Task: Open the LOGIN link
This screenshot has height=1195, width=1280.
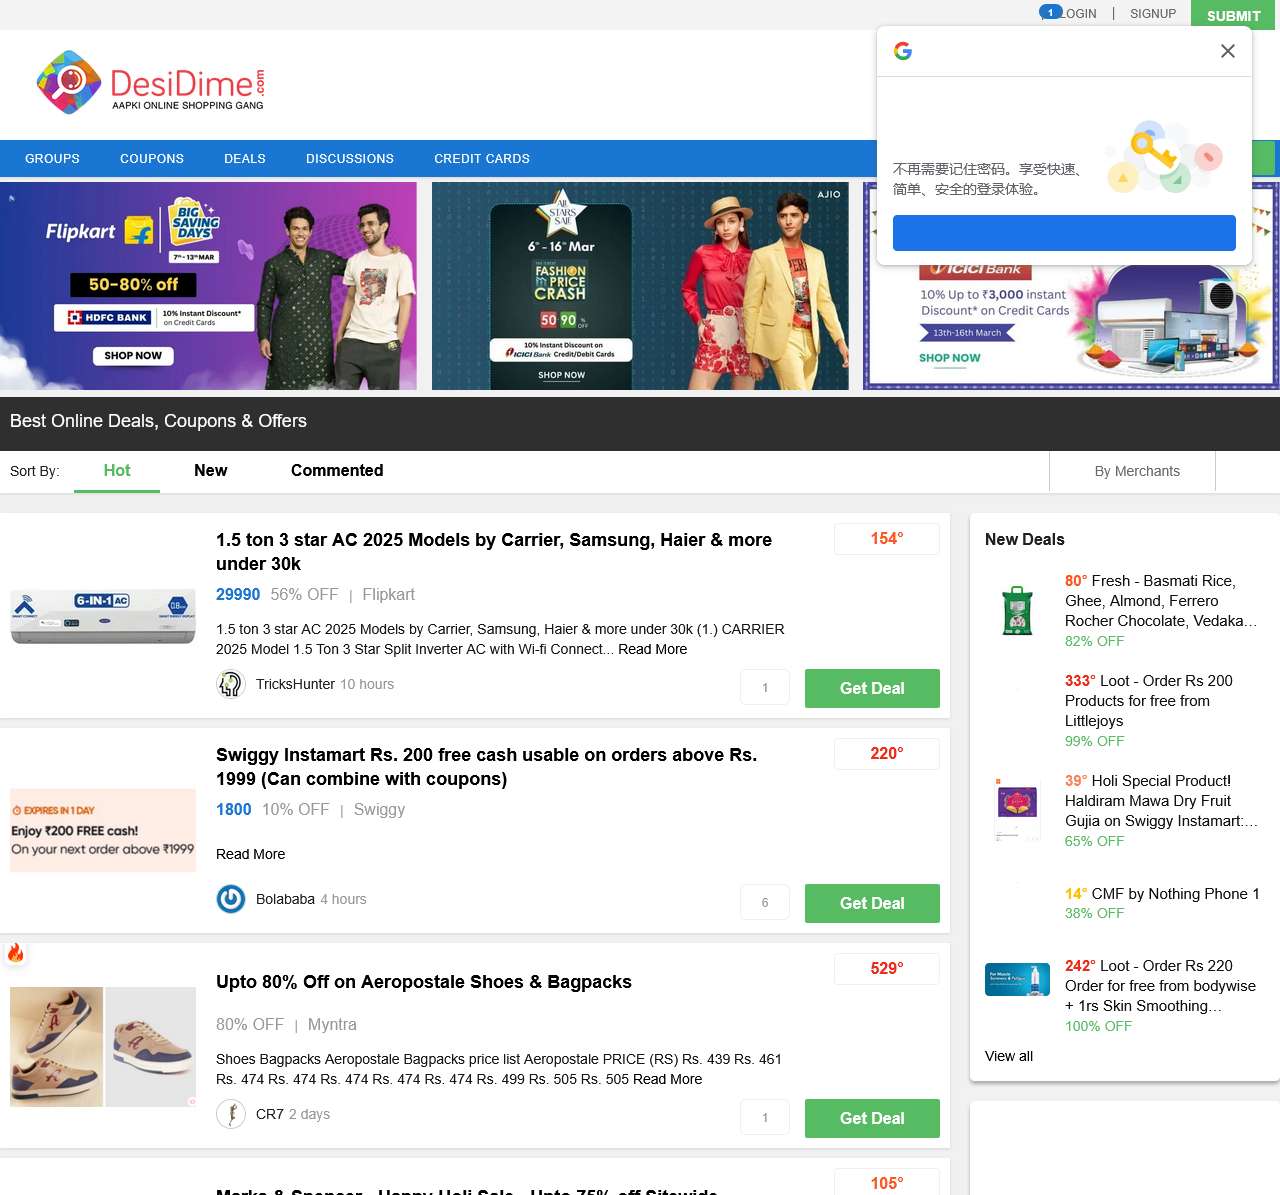Action: (x=1079, y=14)
